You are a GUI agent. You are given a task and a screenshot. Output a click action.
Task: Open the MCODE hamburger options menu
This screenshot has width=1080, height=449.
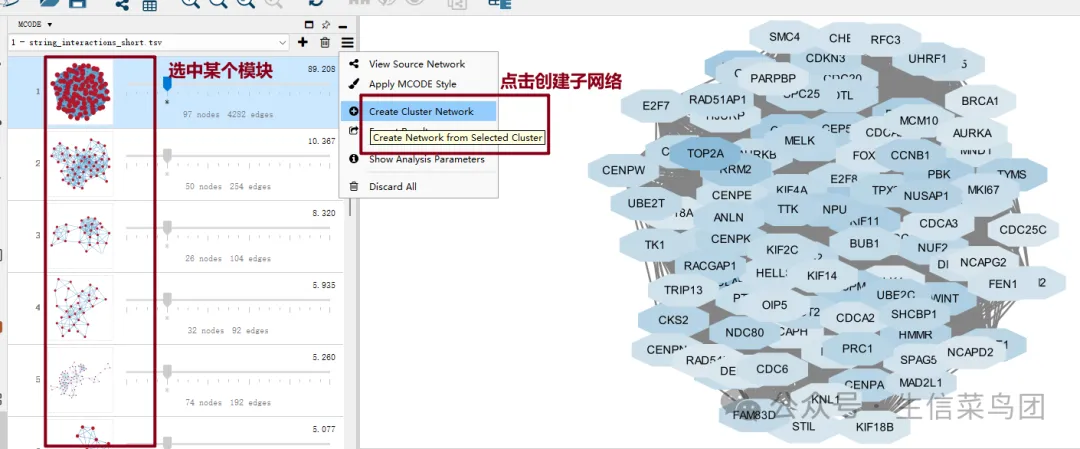click(x=347, y=43)
